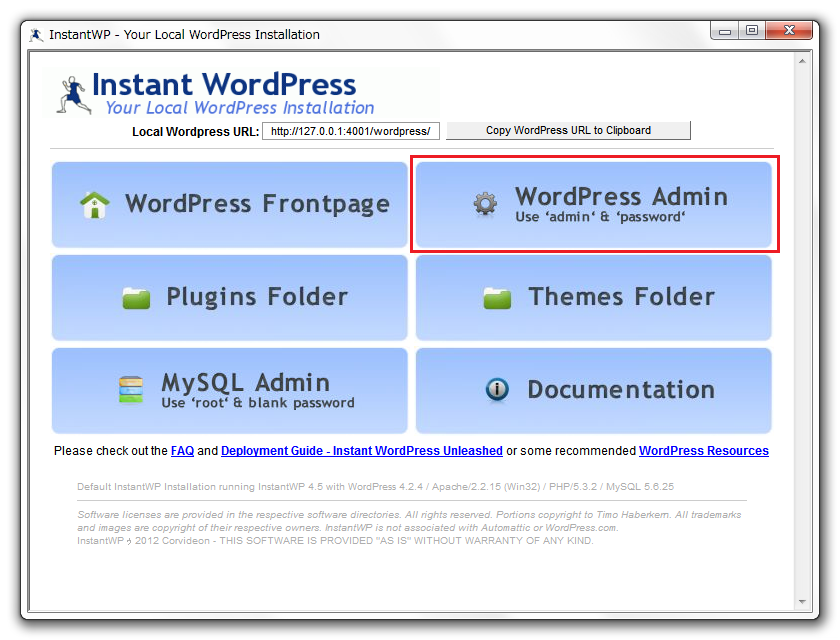Viewport: 840px width, 640px height.
Task: Click the 'Default InstantWP Installation running' version line
Action: pyautogui.click(x=376, y=487)
